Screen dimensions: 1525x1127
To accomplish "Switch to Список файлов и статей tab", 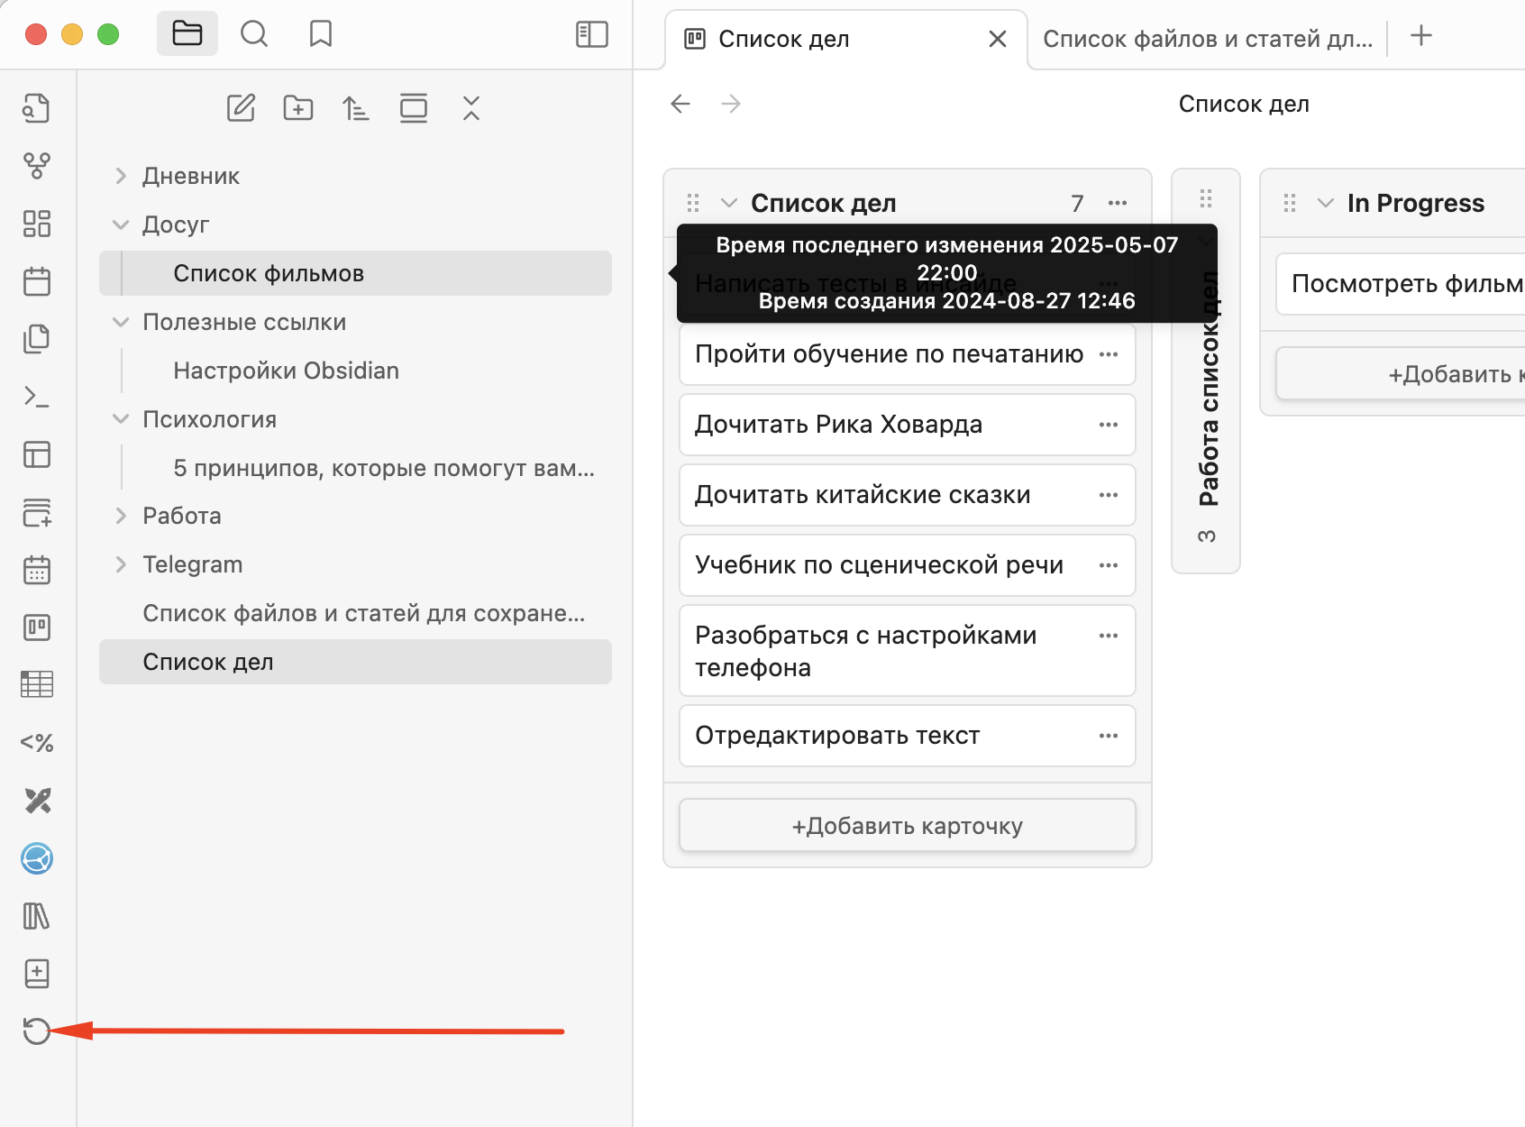I will [1207, 39].
